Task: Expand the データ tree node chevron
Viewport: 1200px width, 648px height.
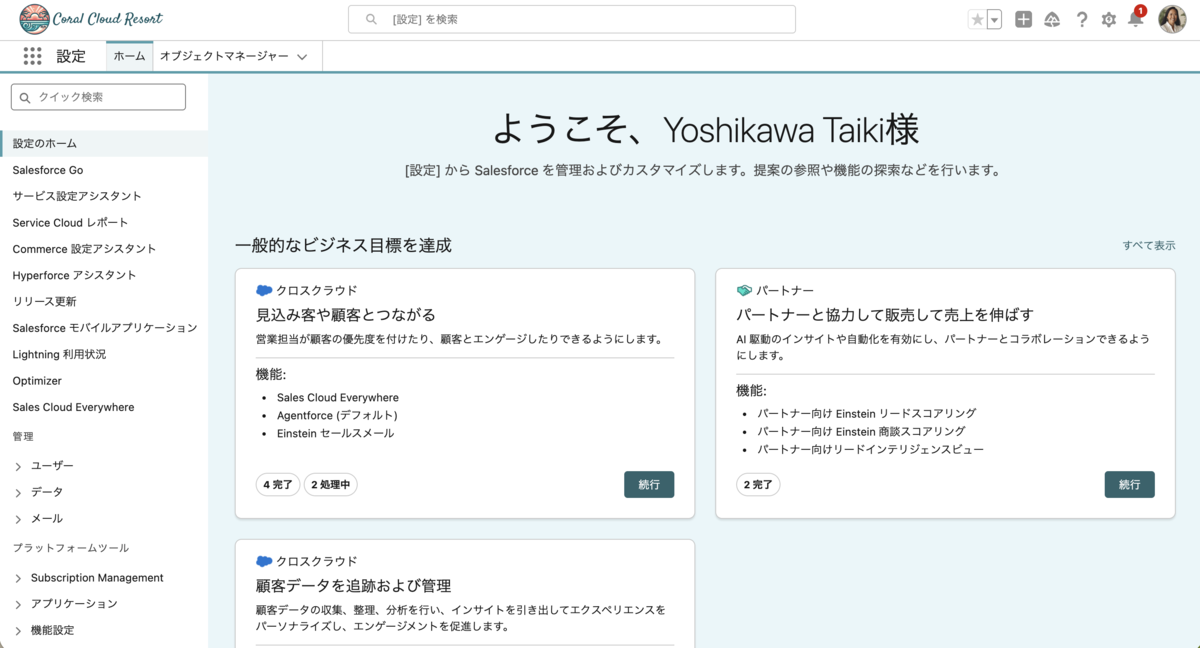Action: click(x=18, y=492)
